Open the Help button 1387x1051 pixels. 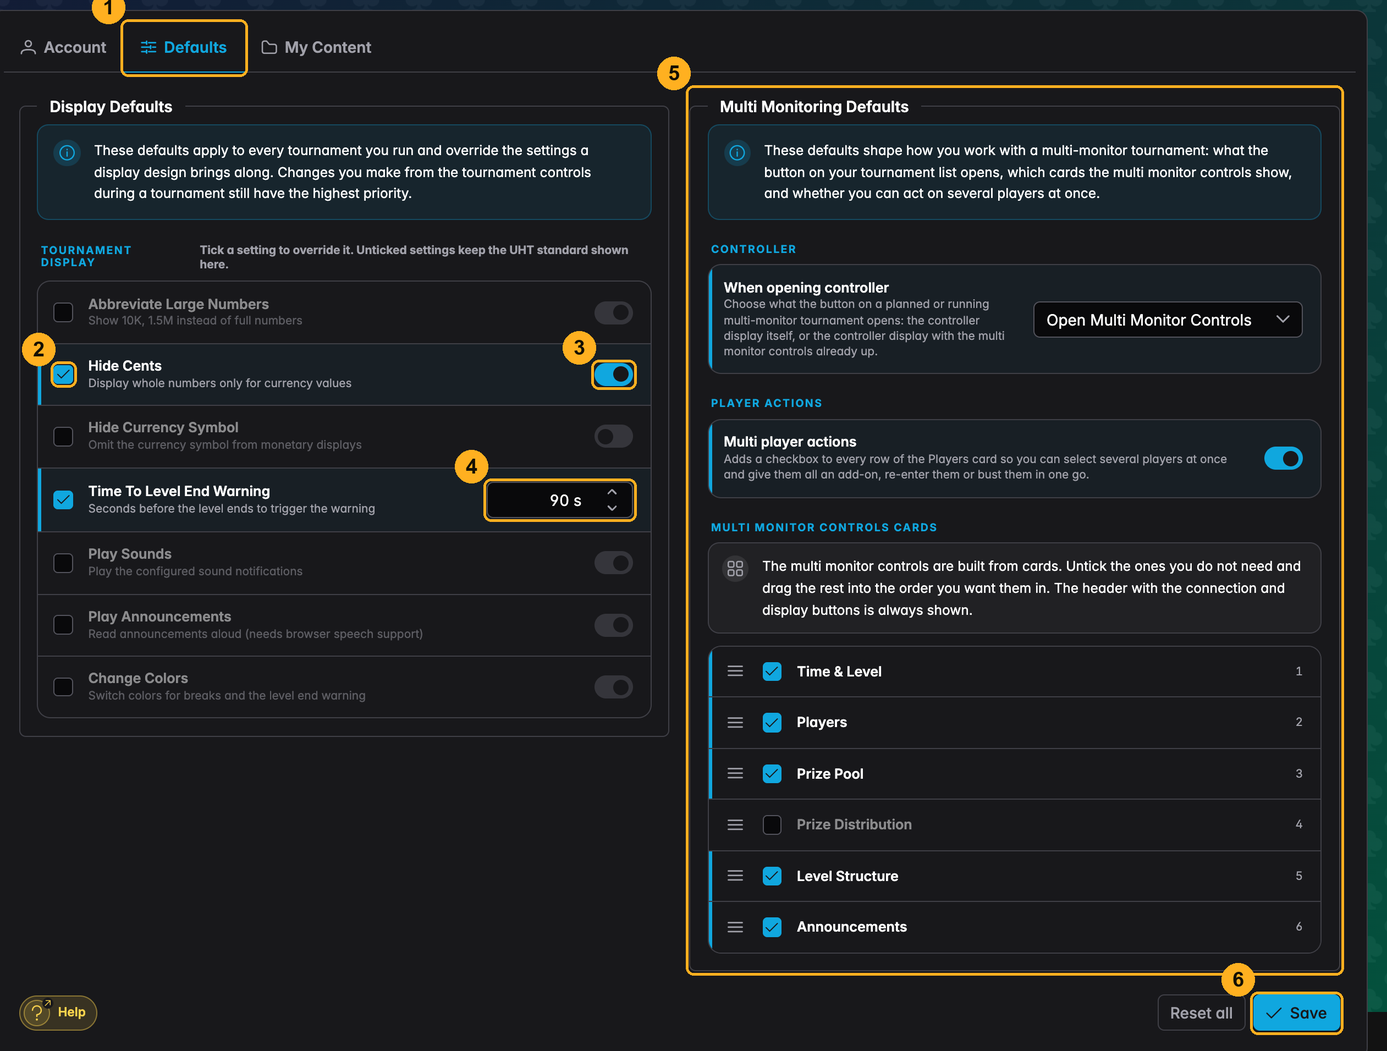point(58,1012)
